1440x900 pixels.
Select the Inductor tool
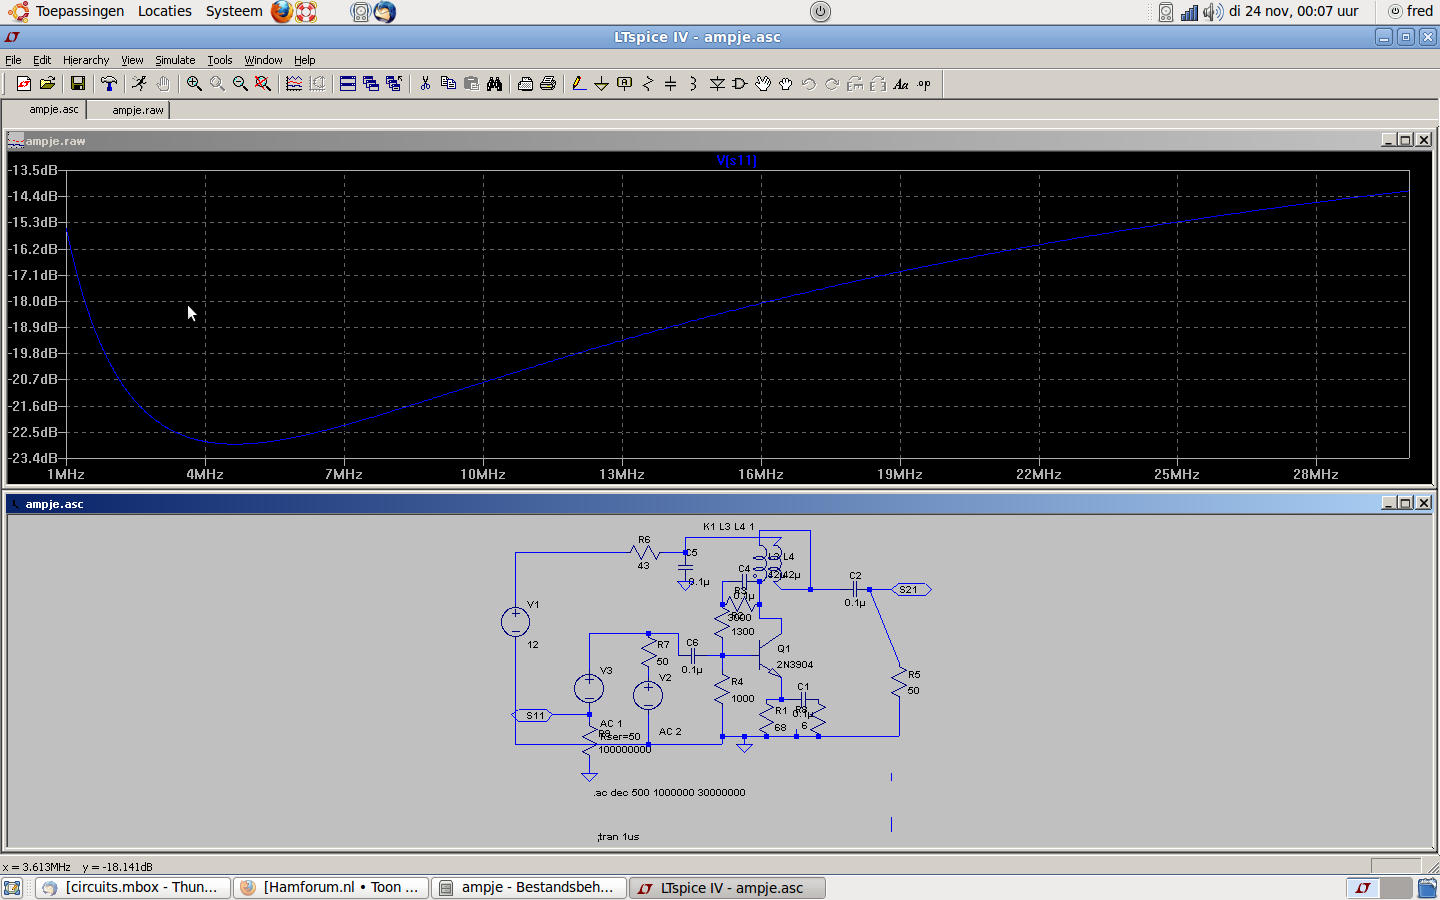coord(693,84)
